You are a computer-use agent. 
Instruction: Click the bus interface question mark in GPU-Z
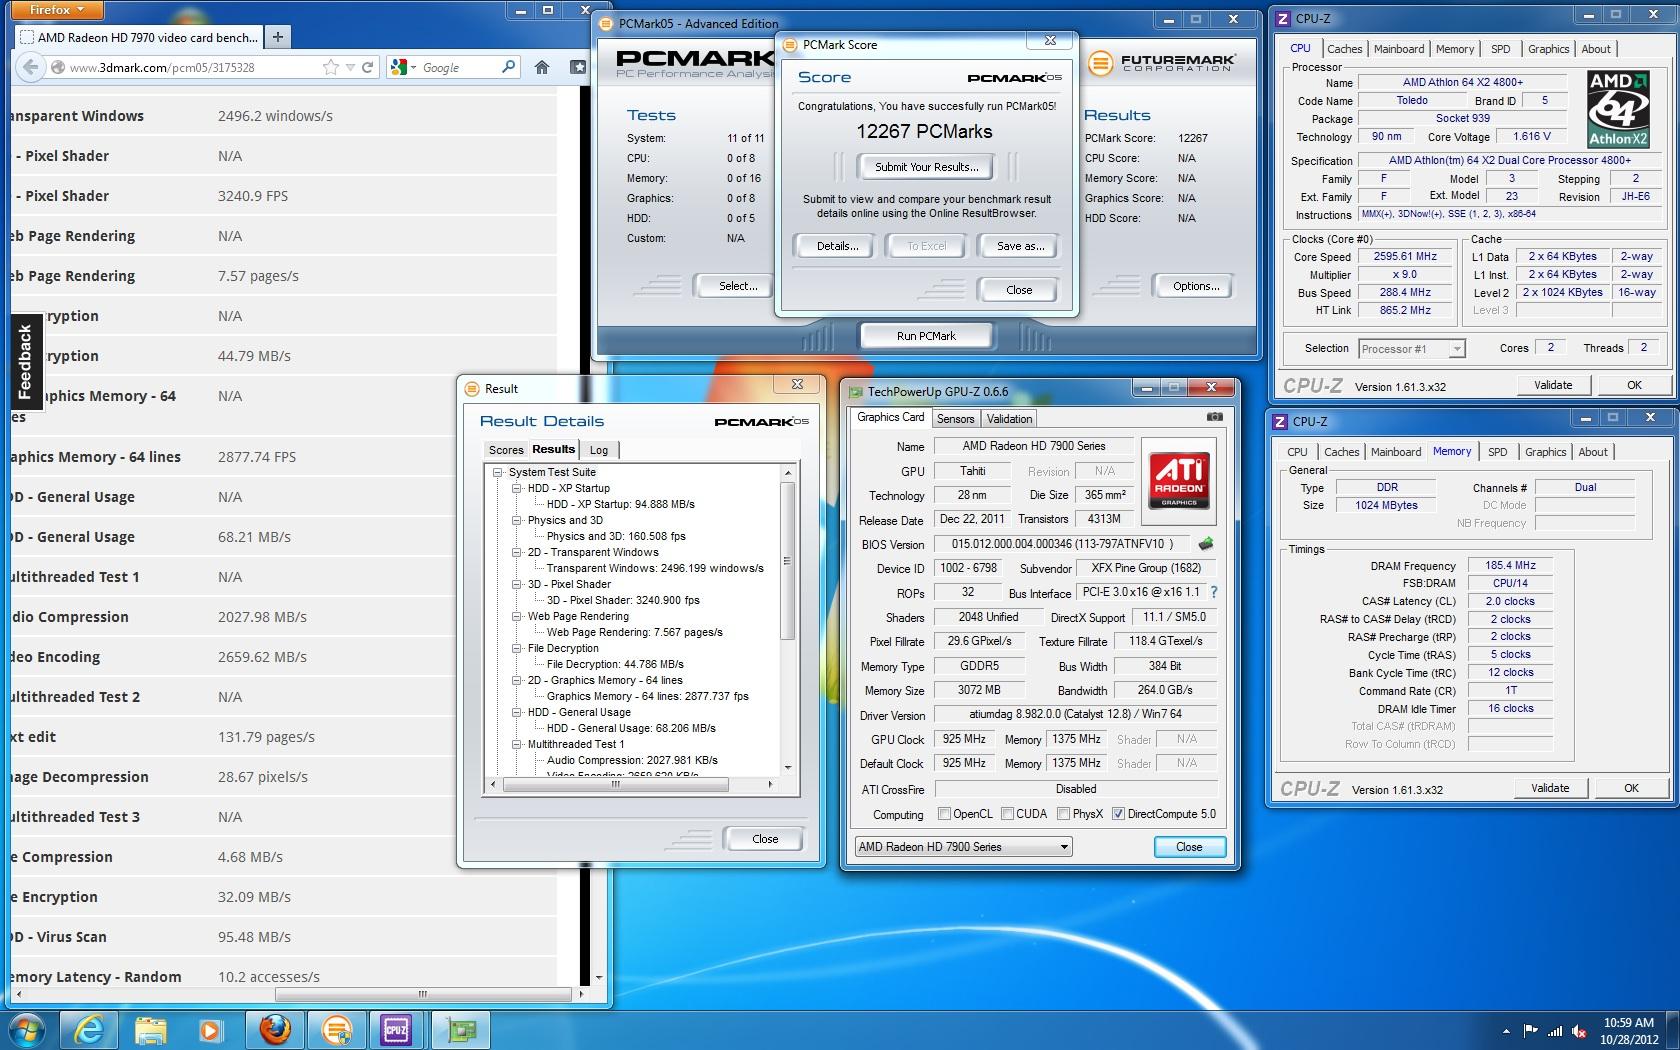pos(1214,592)
